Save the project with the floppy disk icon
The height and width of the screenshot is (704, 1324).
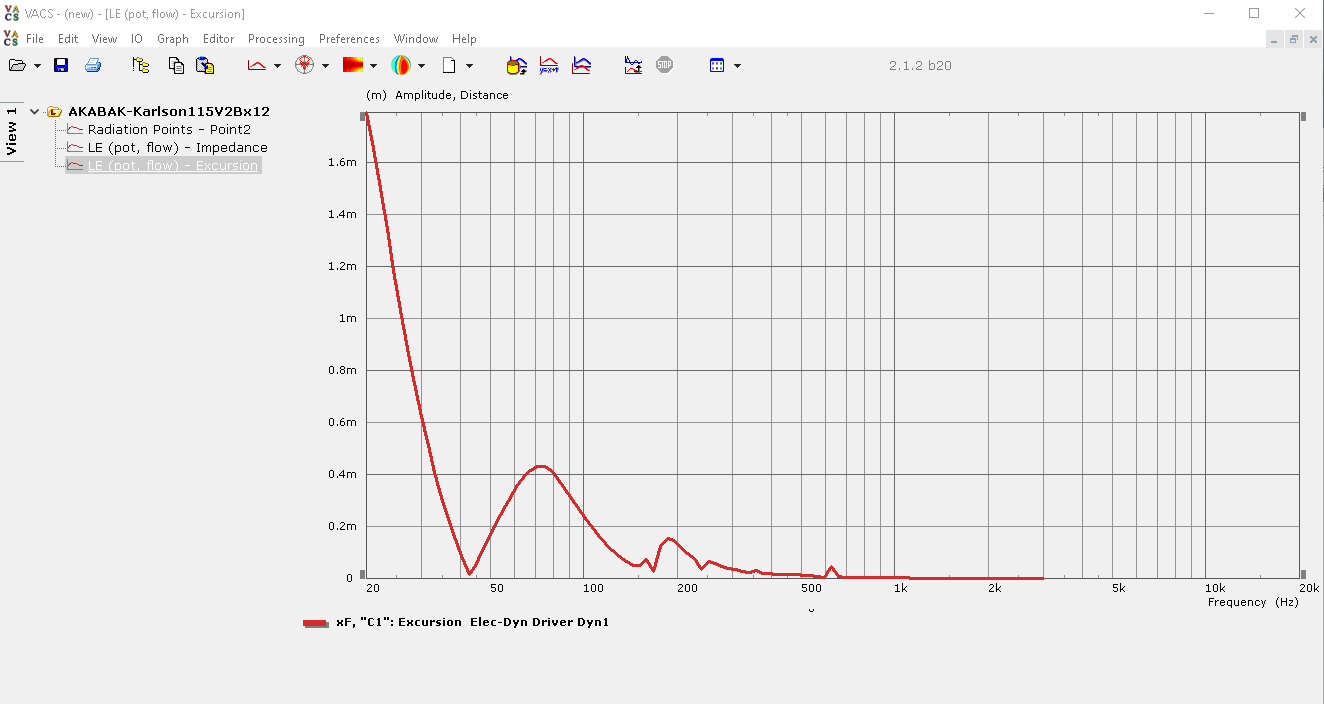click(61, 65)
